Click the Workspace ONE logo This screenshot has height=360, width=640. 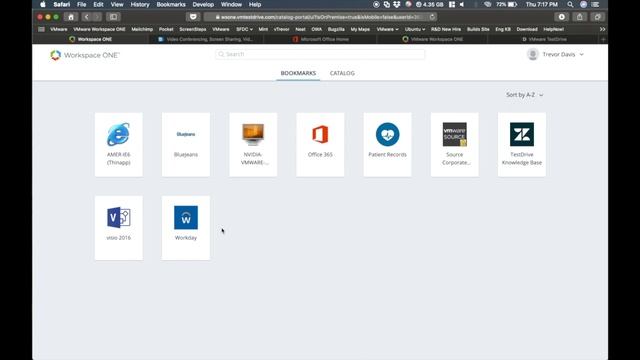(84, 55)
